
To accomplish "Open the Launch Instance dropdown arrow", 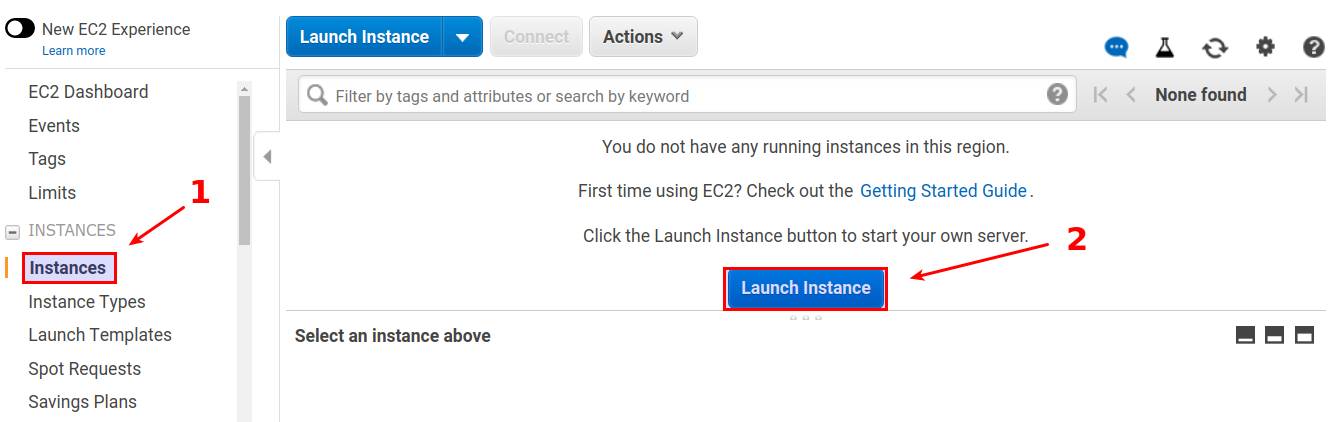I will [462, 37].
